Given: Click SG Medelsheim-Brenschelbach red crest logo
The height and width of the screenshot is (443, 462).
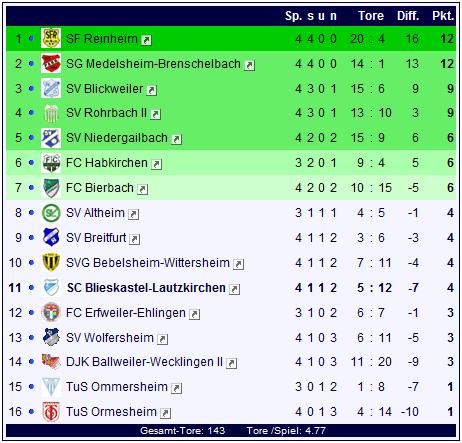Looking at the screenshot, I should click(x=51, y=63).
